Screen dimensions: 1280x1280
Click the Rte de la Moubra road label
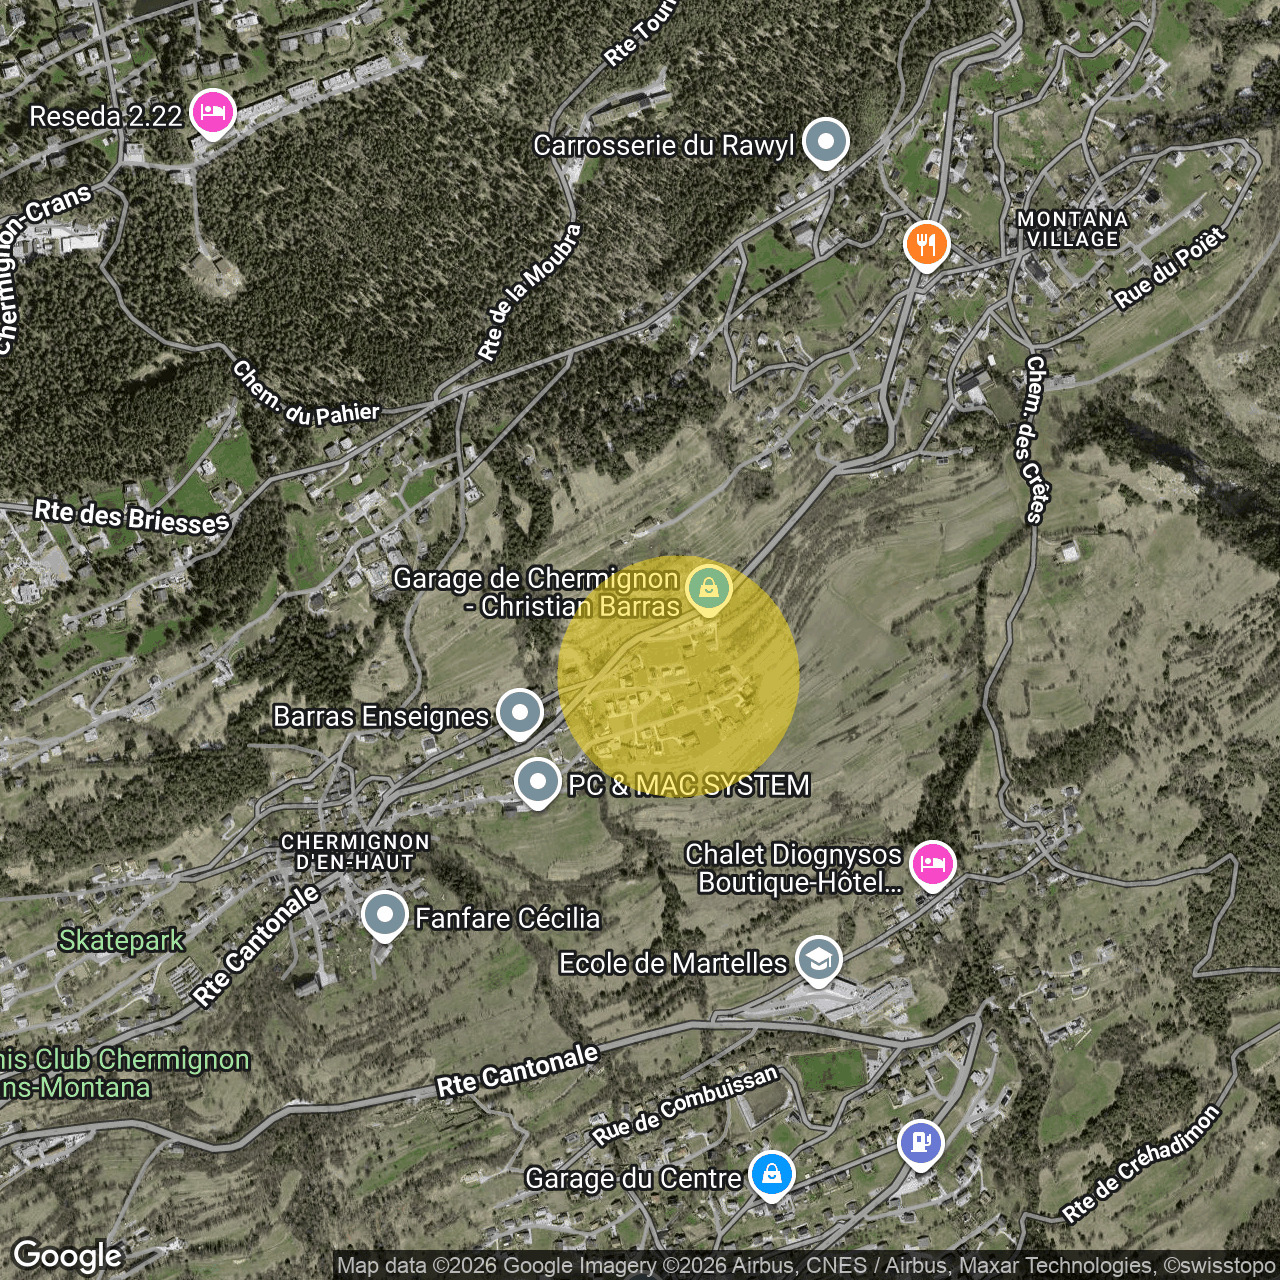coord(529,292)
